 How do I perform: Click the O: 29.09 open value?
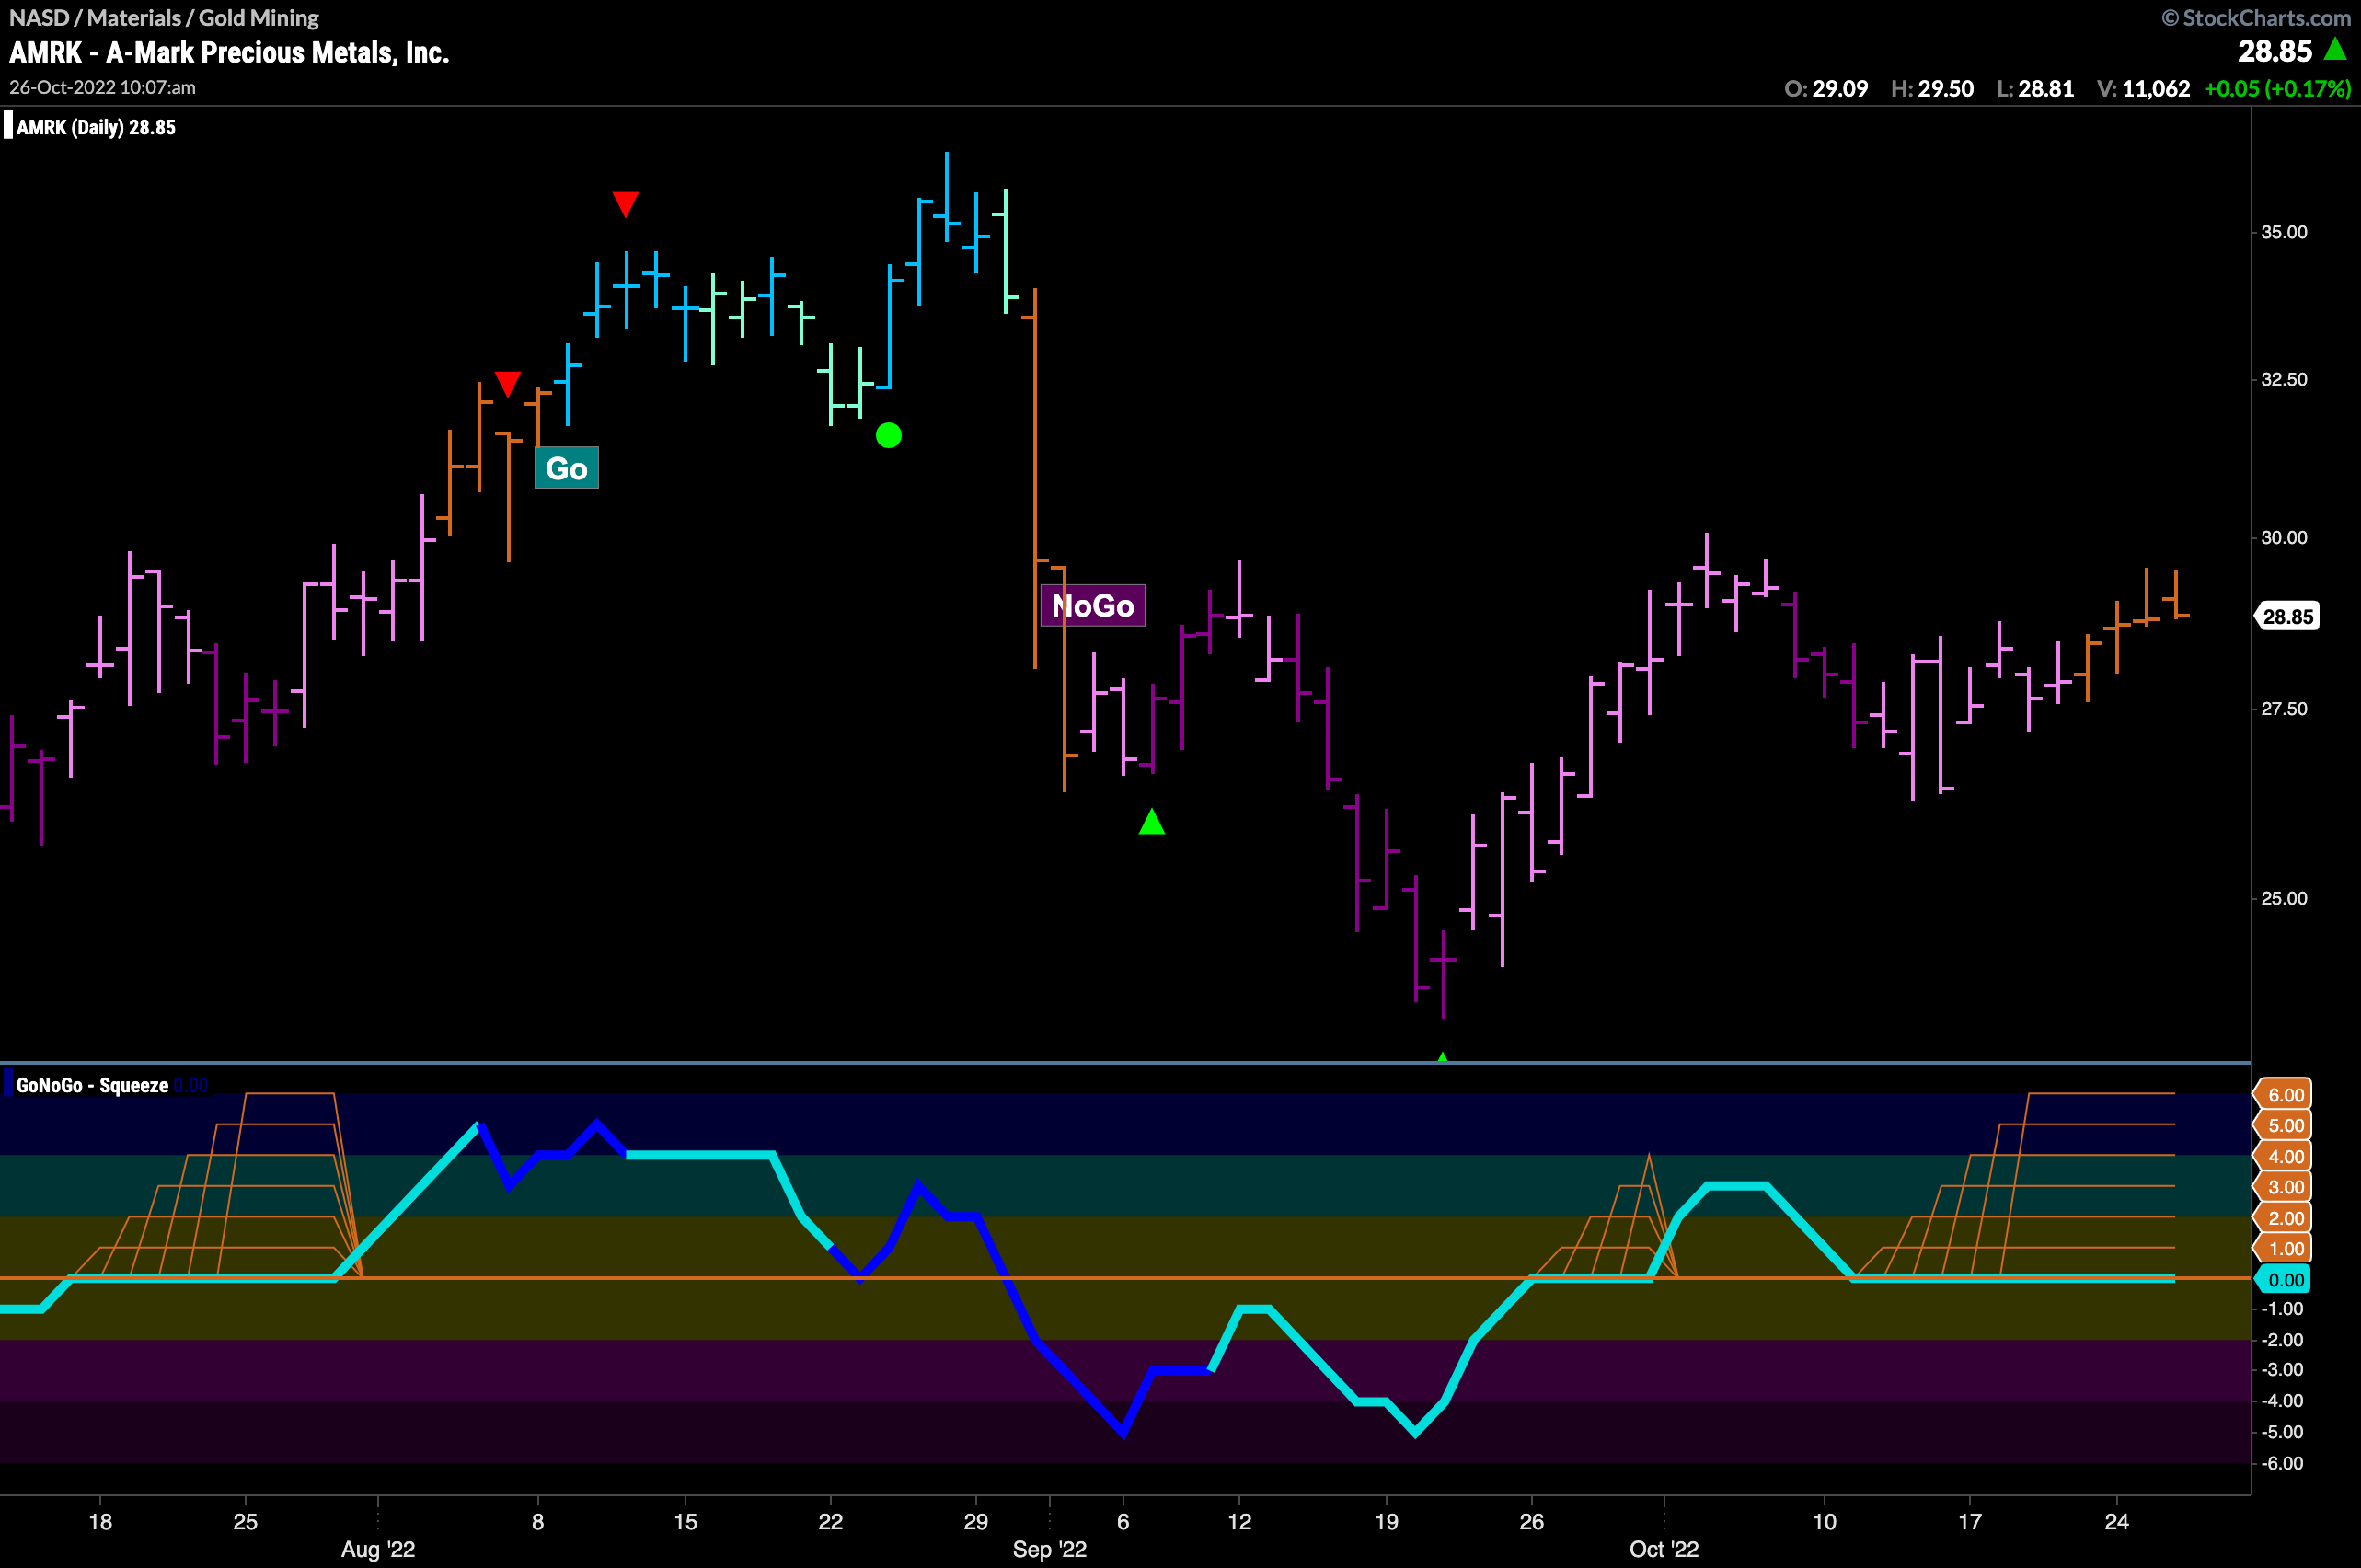1826,88
